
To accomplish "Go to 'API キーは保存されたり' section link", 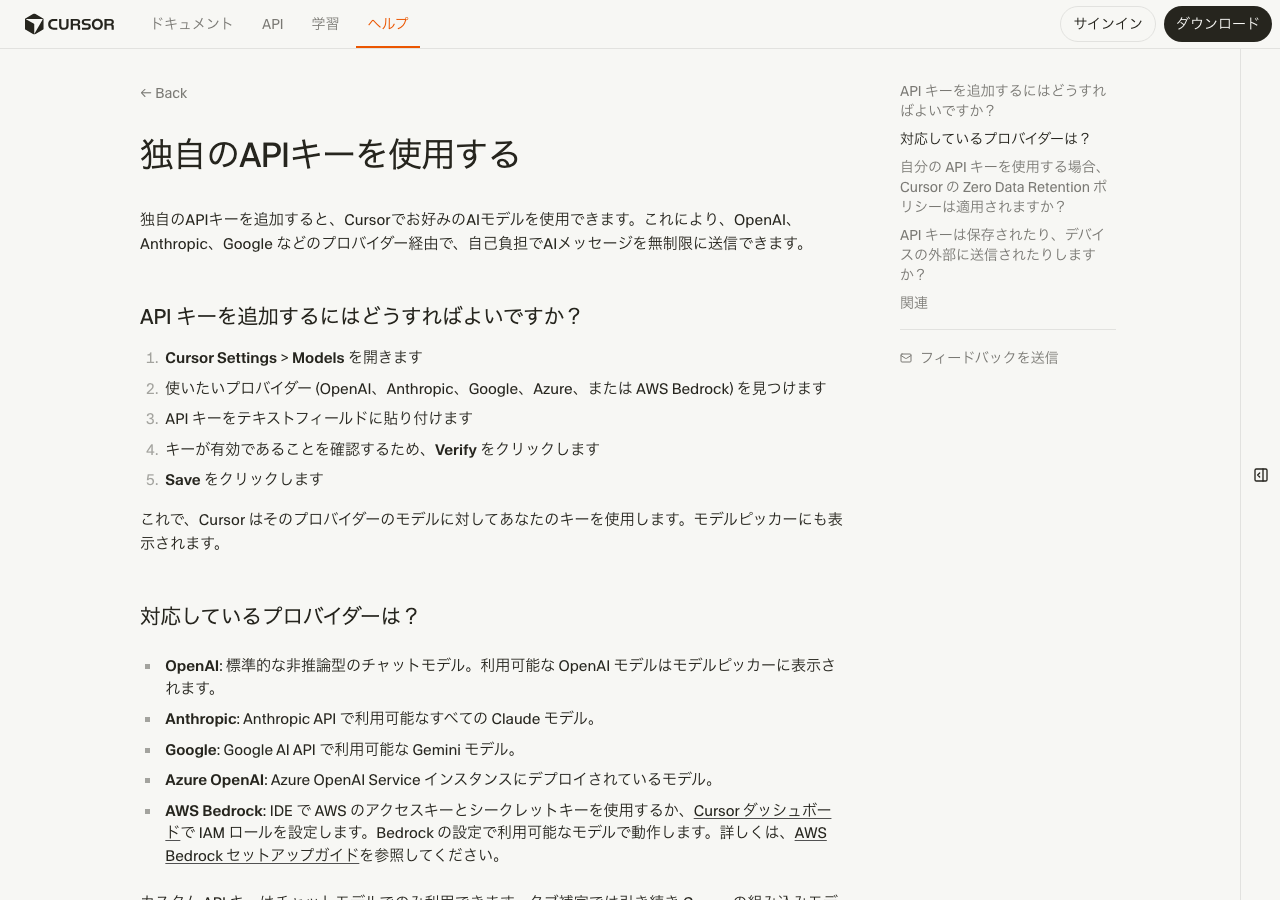I will click(x=1002, y=254).
